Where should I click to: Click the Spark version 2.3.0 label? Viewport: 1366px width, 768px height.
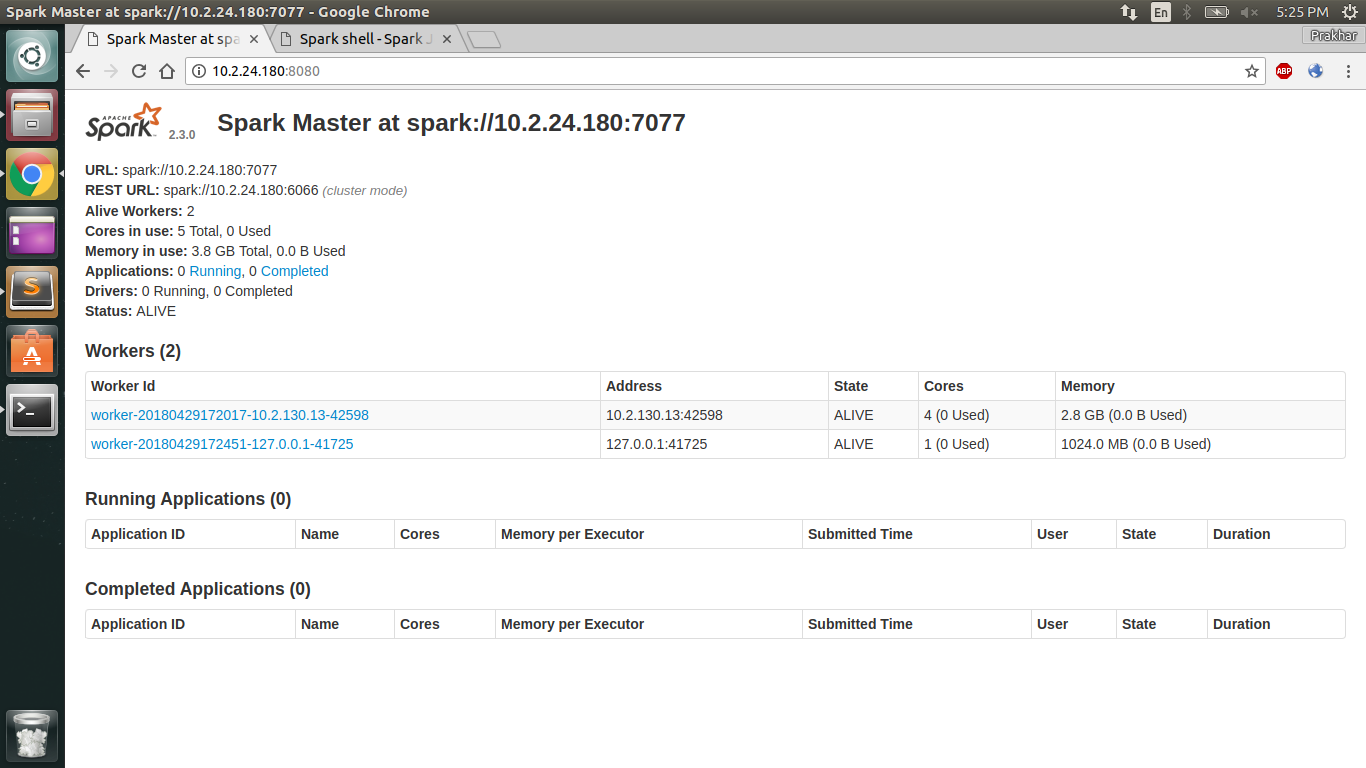pyautogui.click(x=182, y=134)
